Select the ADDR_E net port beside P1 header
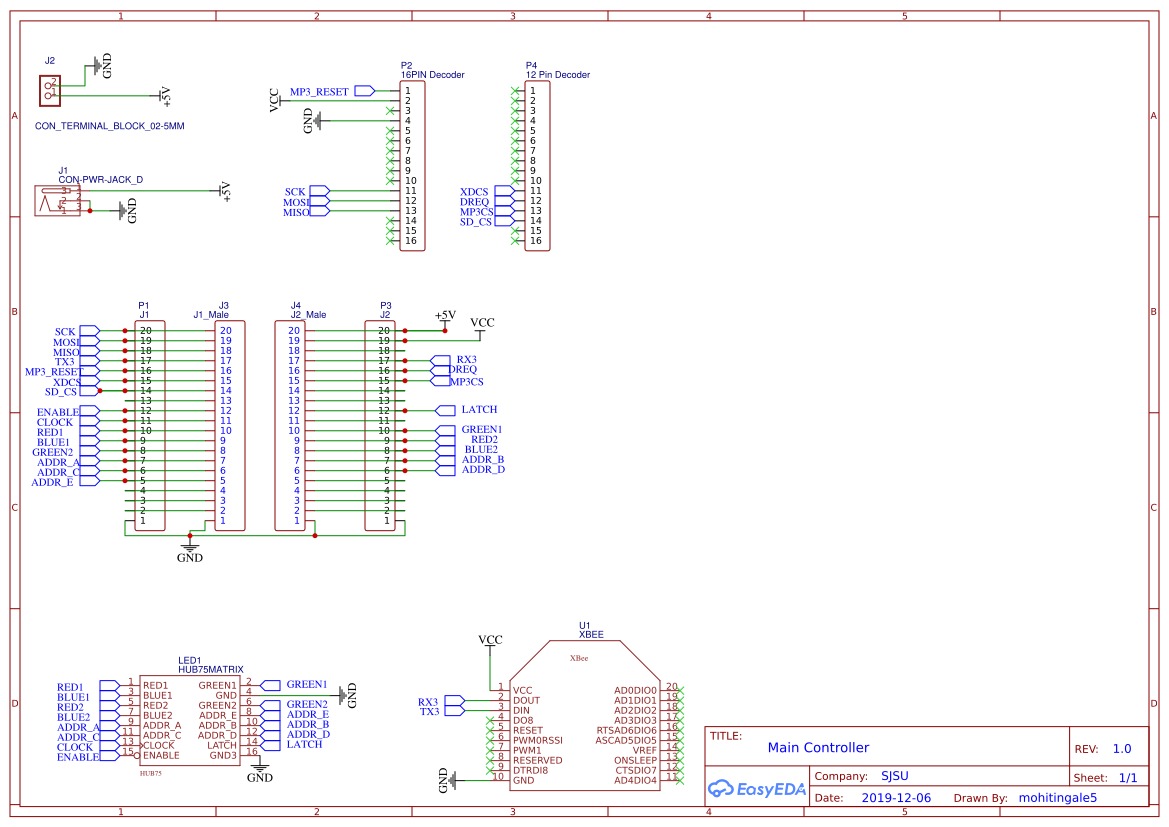 (89, 481)
